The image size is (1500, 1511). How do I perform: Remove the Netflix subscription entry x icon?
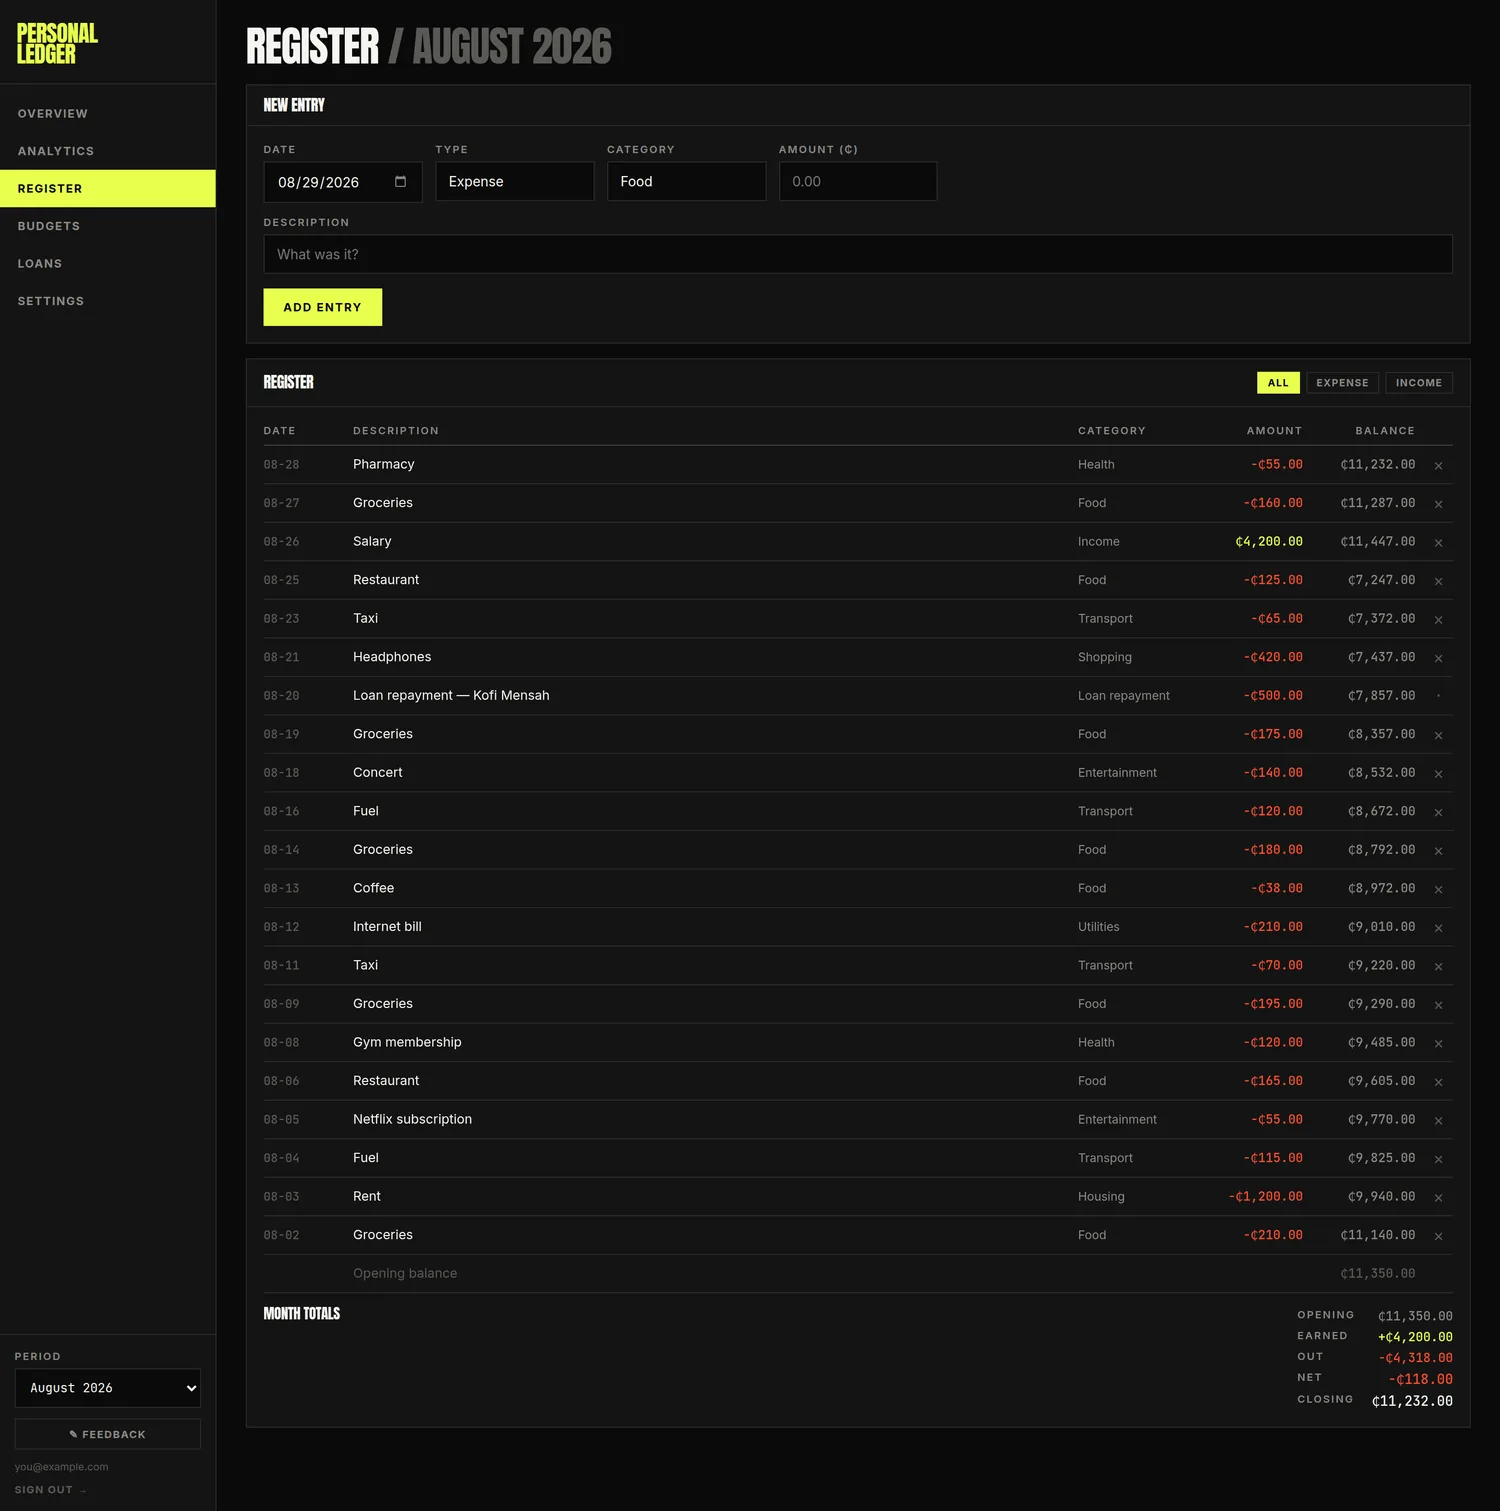click(x=1438, y=1121)
